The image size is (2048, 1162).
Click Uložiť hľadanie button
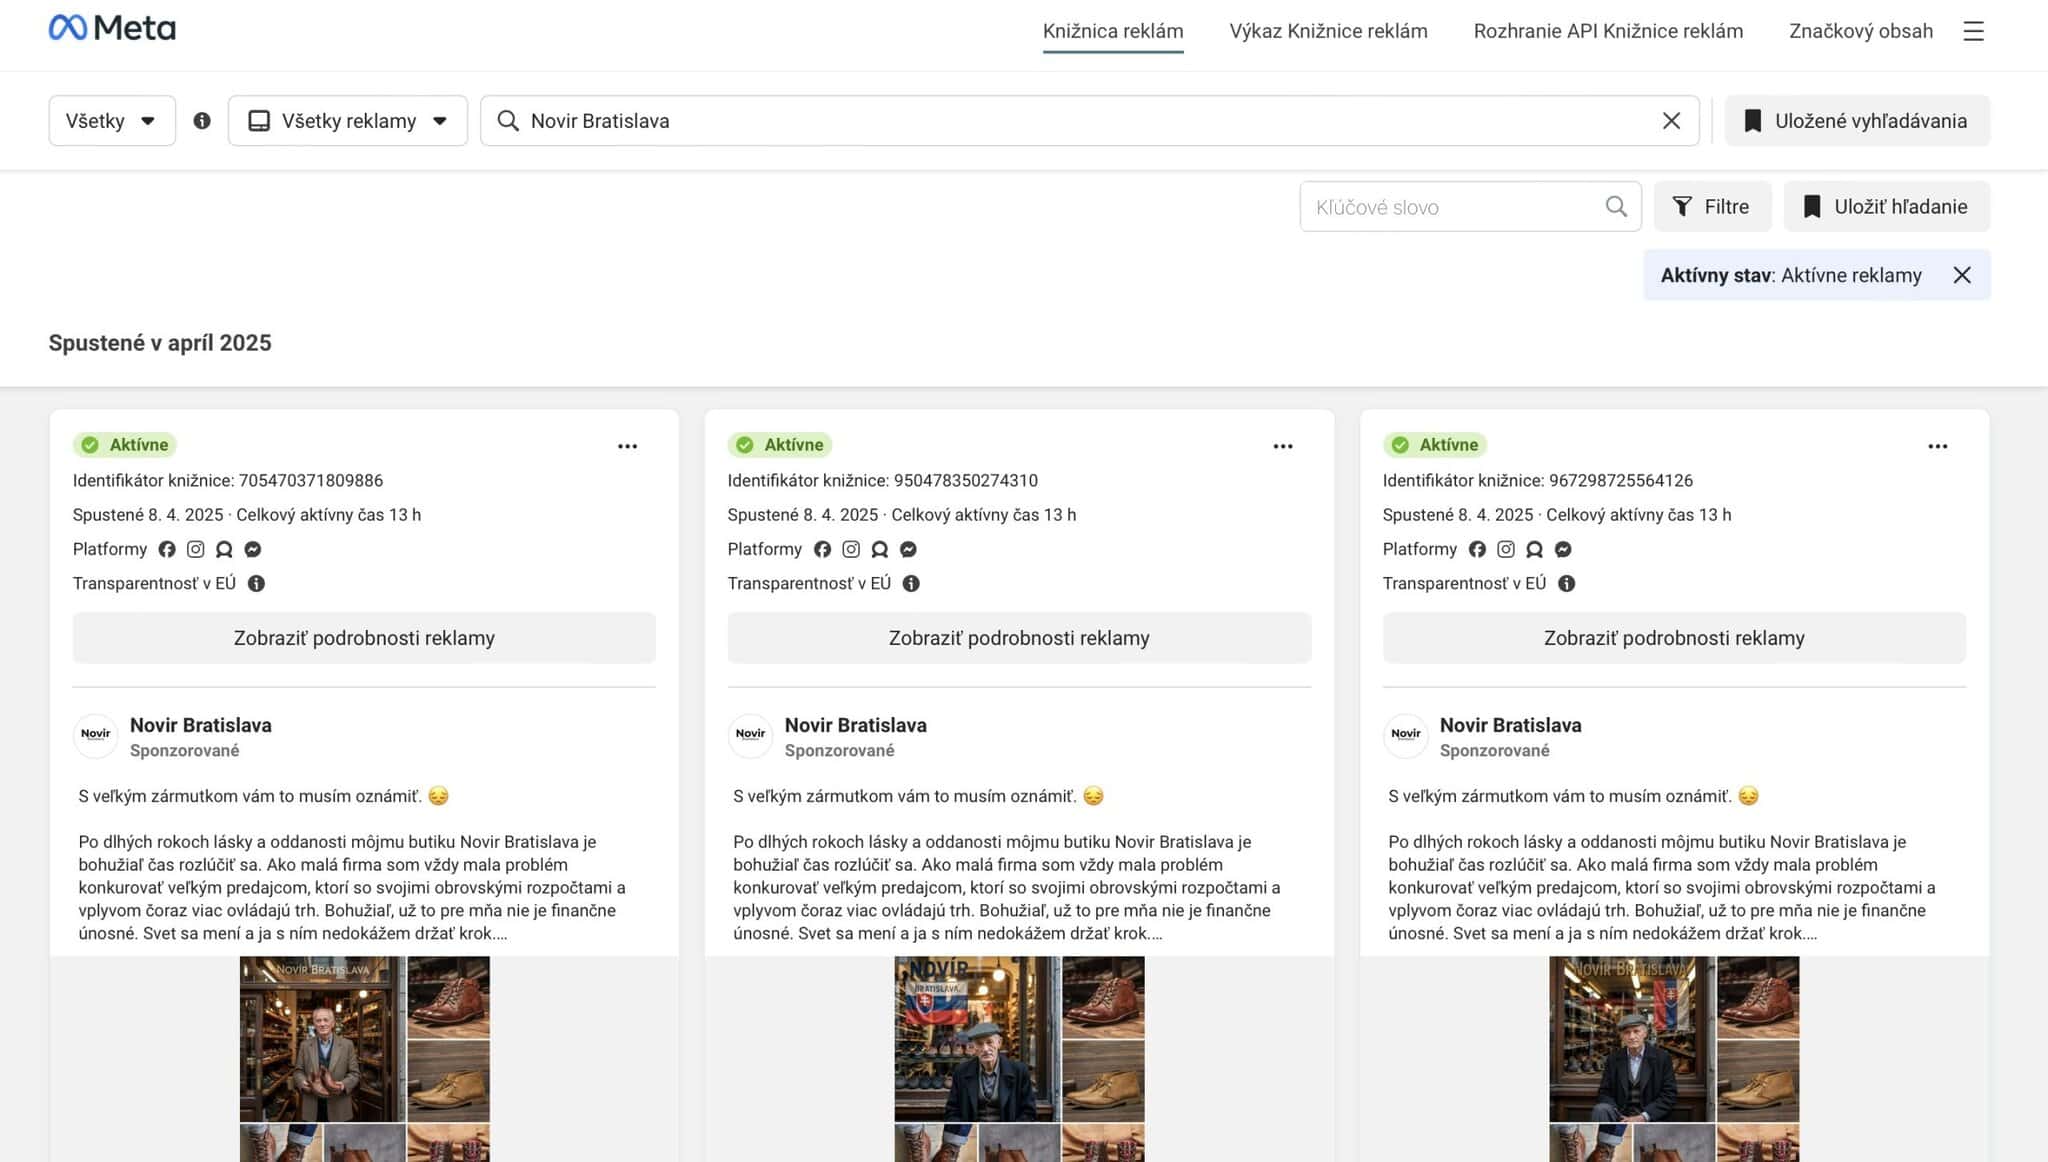point(1886,207)
